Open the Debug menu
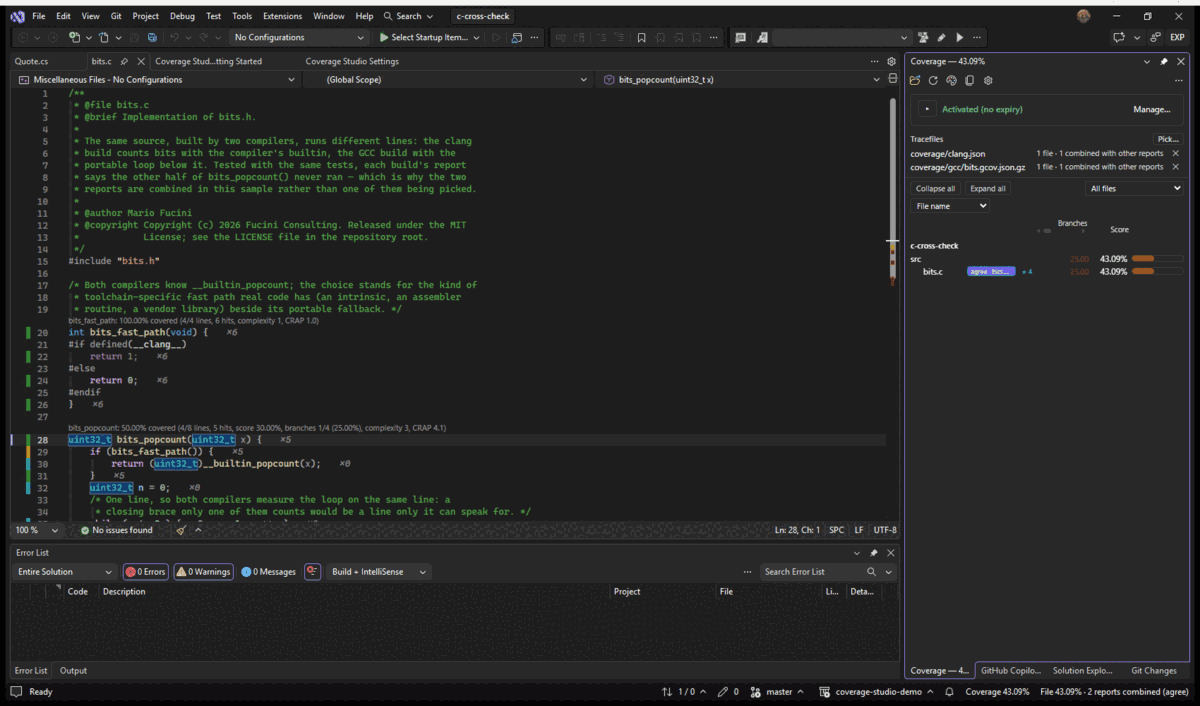The image size is (1200, 706). click(x=182, y=16)
